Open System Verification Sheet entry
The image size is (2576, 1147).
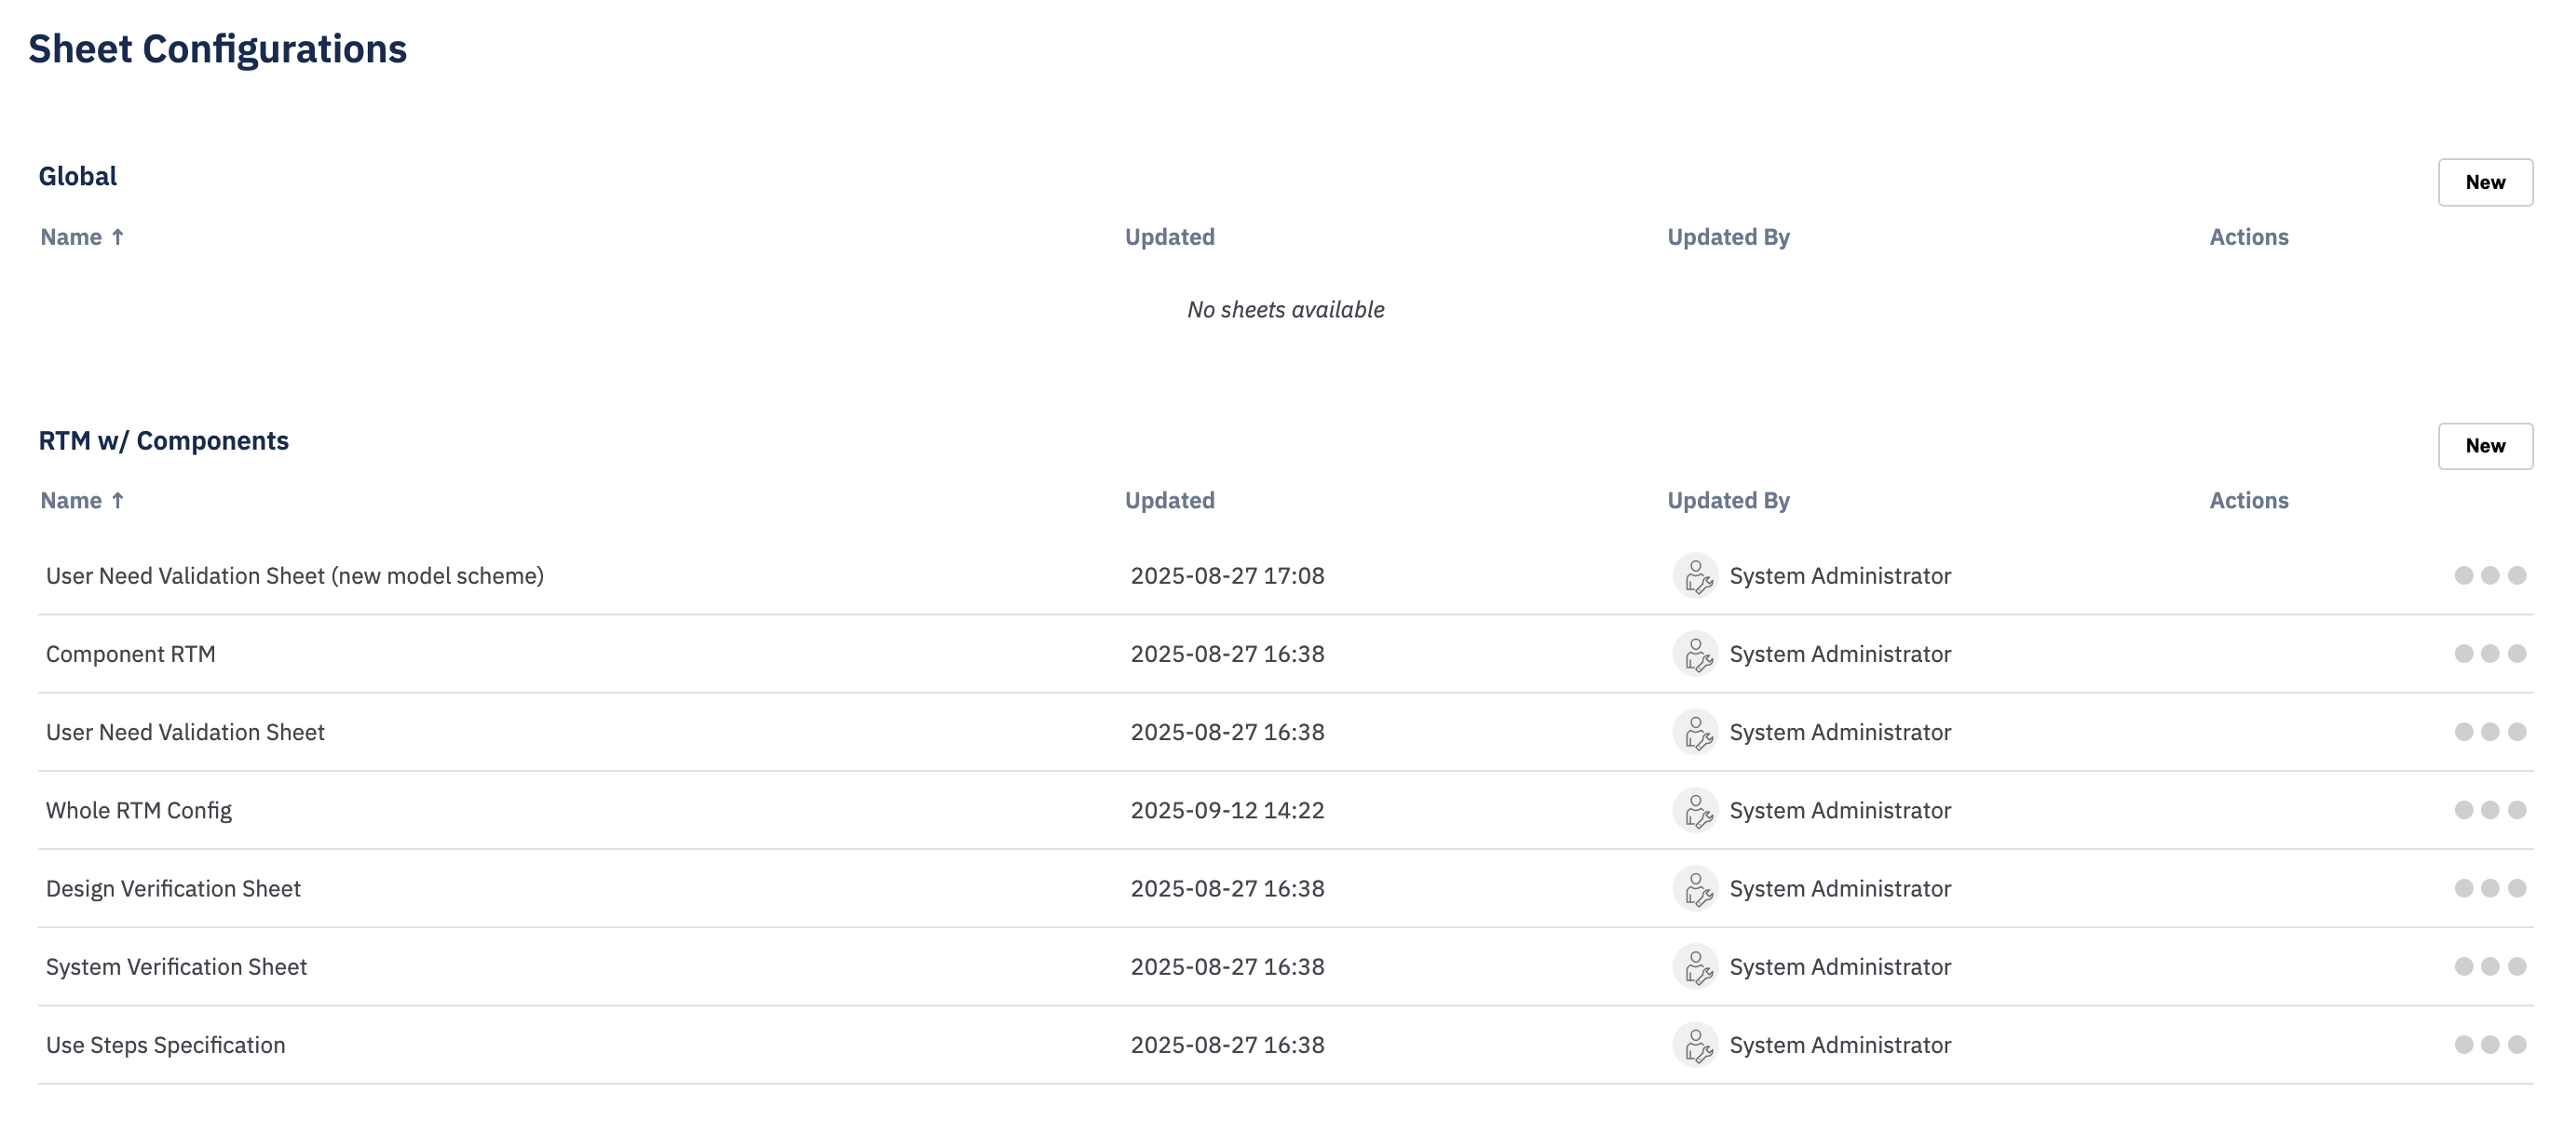click(176, 967)
